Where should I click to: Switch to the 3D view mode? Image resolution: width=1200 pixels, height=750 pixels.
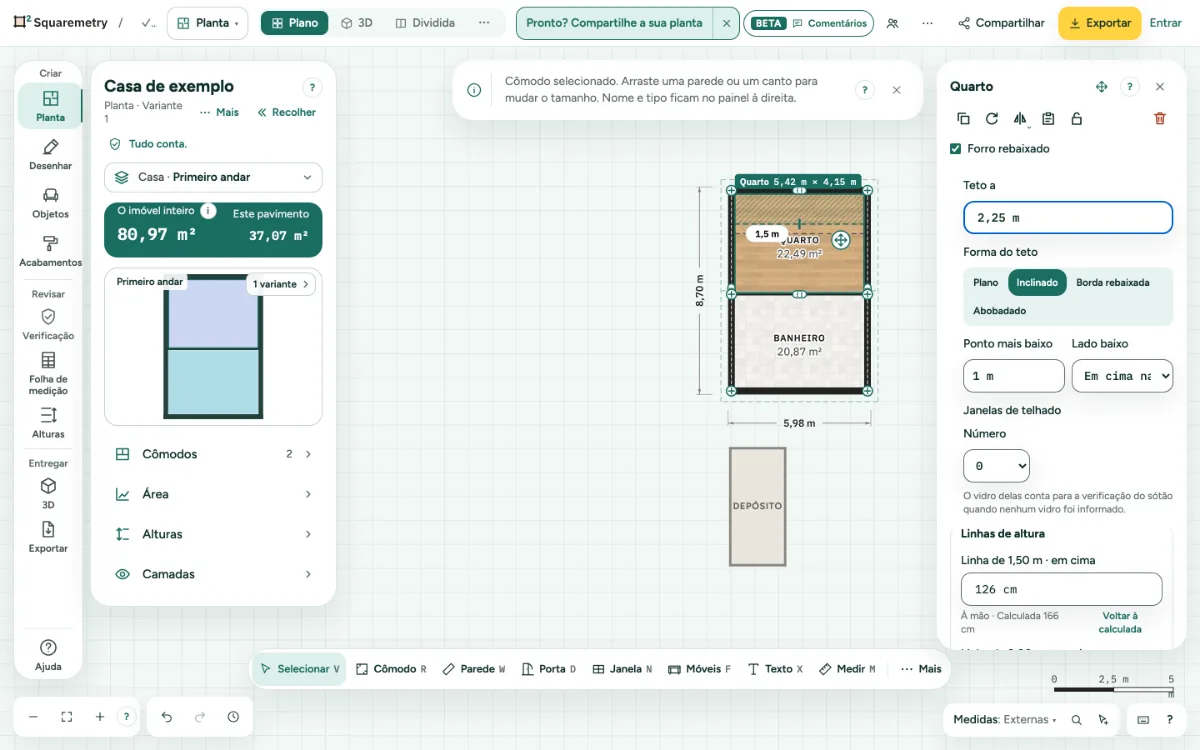coord(356,23)
